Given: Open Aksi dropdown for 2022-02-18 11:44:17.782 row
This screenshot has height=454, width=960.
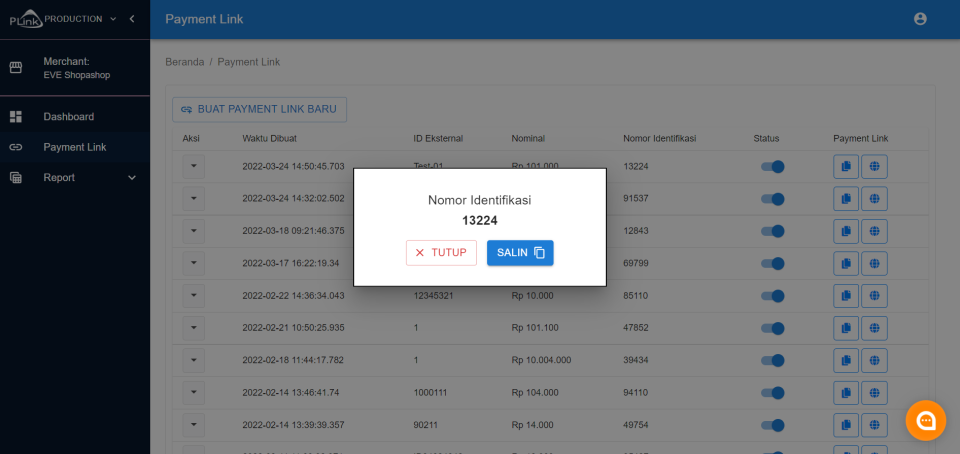Looking at the screenshot, I should [x=193, y=360].
